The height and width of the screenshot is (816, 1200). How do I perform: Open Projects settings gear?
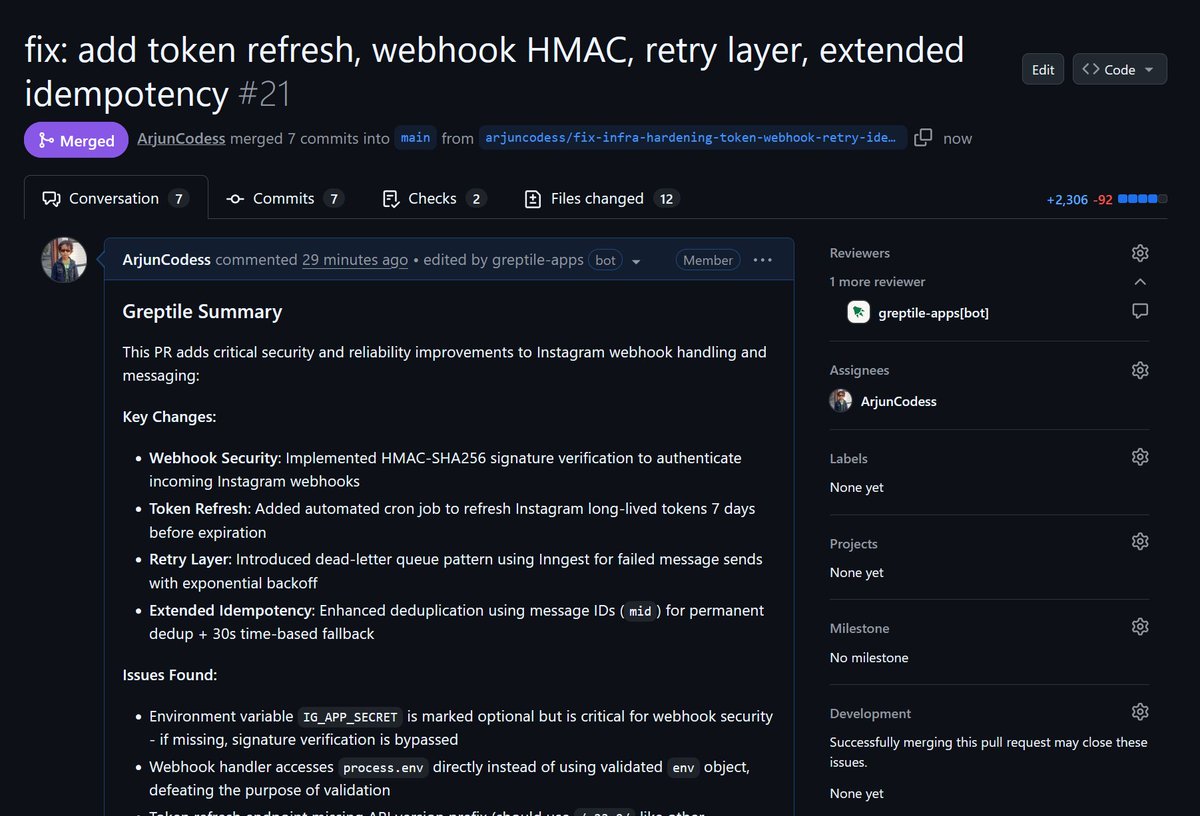1140,542
